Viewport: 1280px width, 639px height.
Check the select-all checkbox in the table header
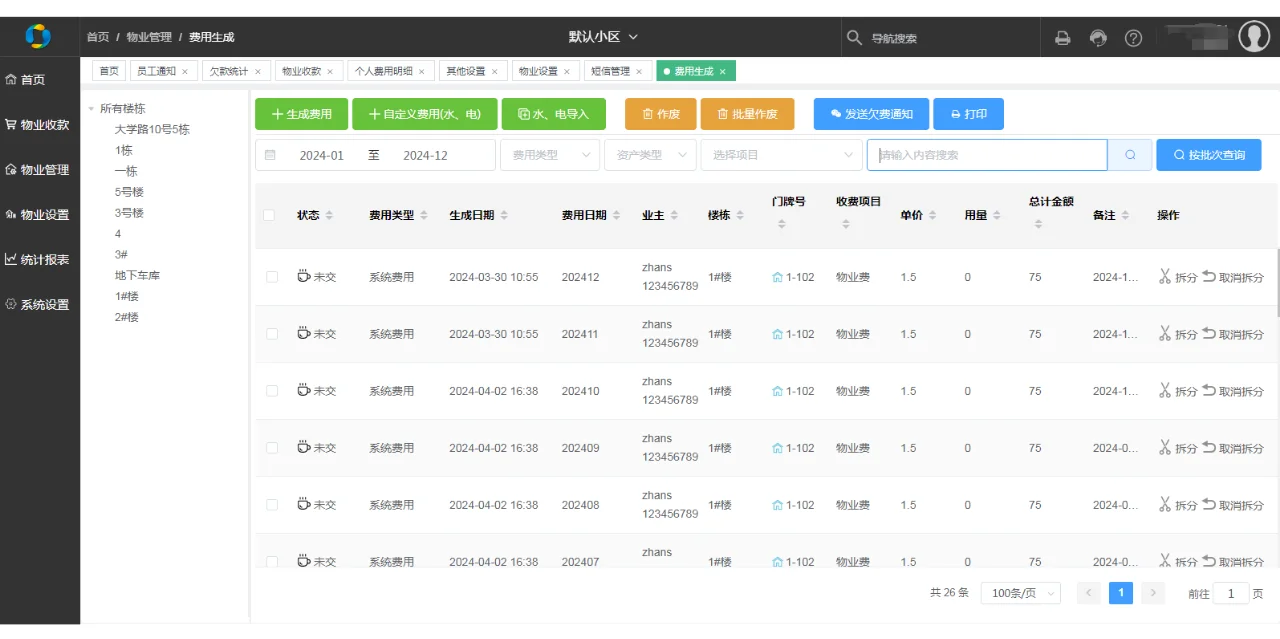(271, 214)
